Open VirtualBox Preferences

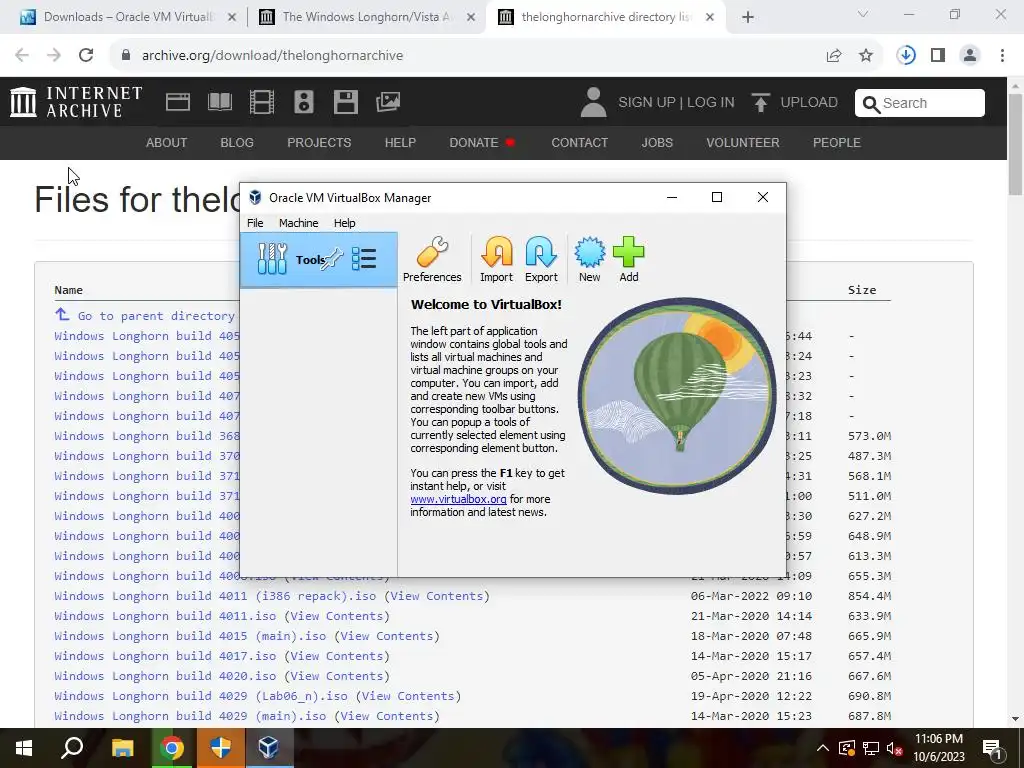coord(432,259)
